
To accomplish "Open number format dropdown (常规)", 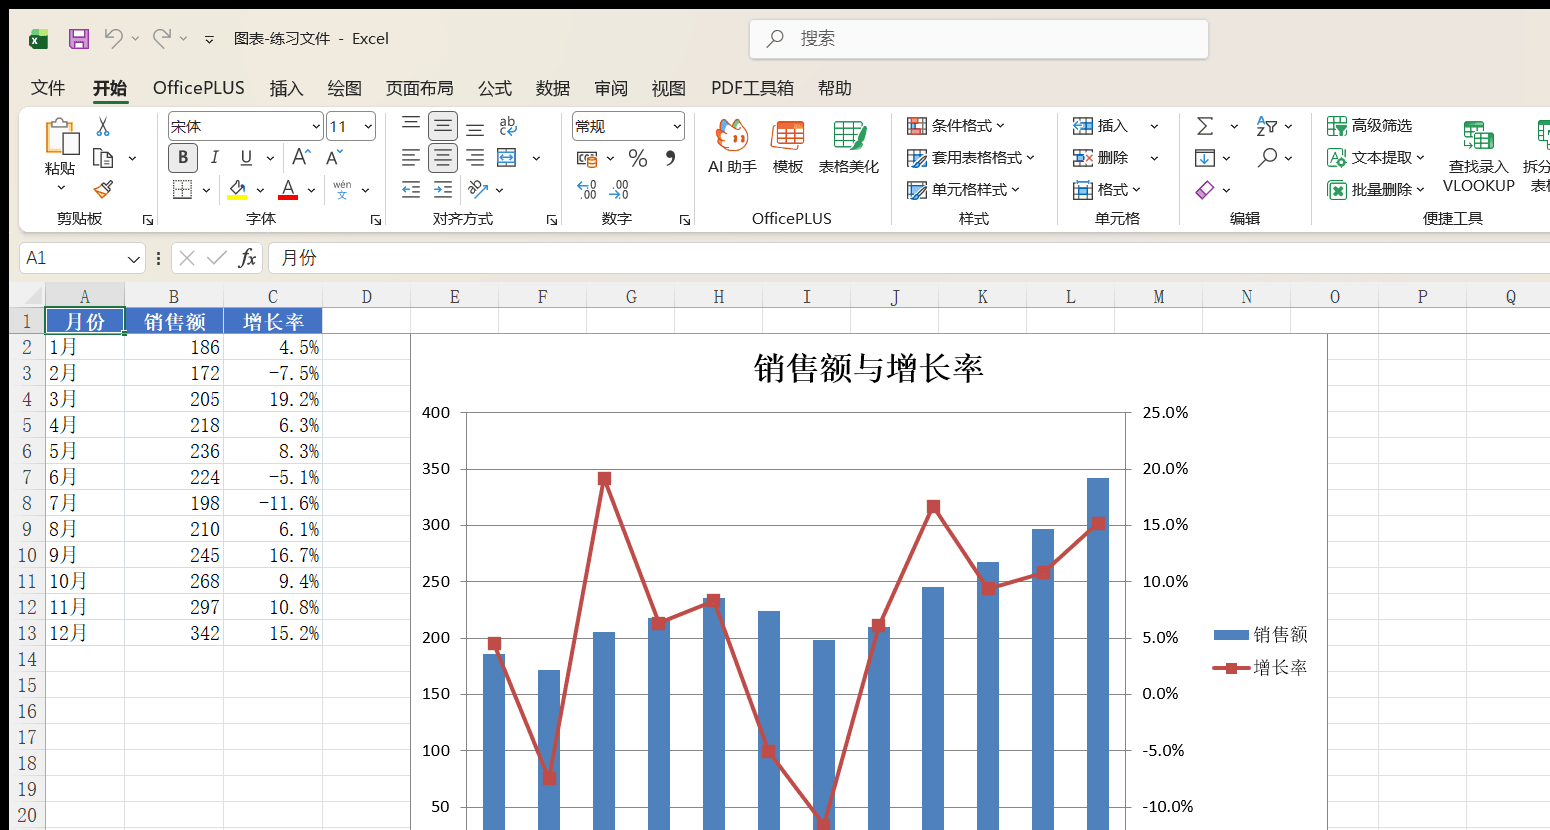I will pyautogui.click(x=677, y=126).
